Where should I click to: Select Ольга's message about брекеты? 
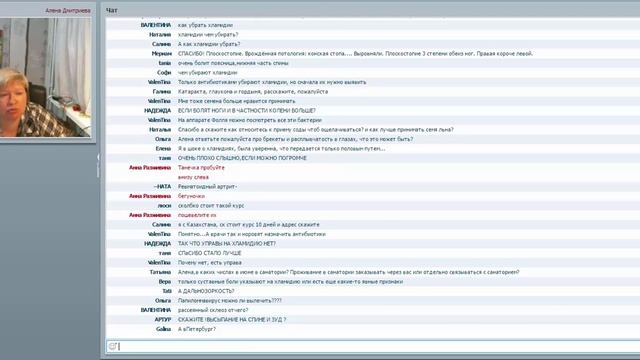pyautogui.click(x=295, y=139)
